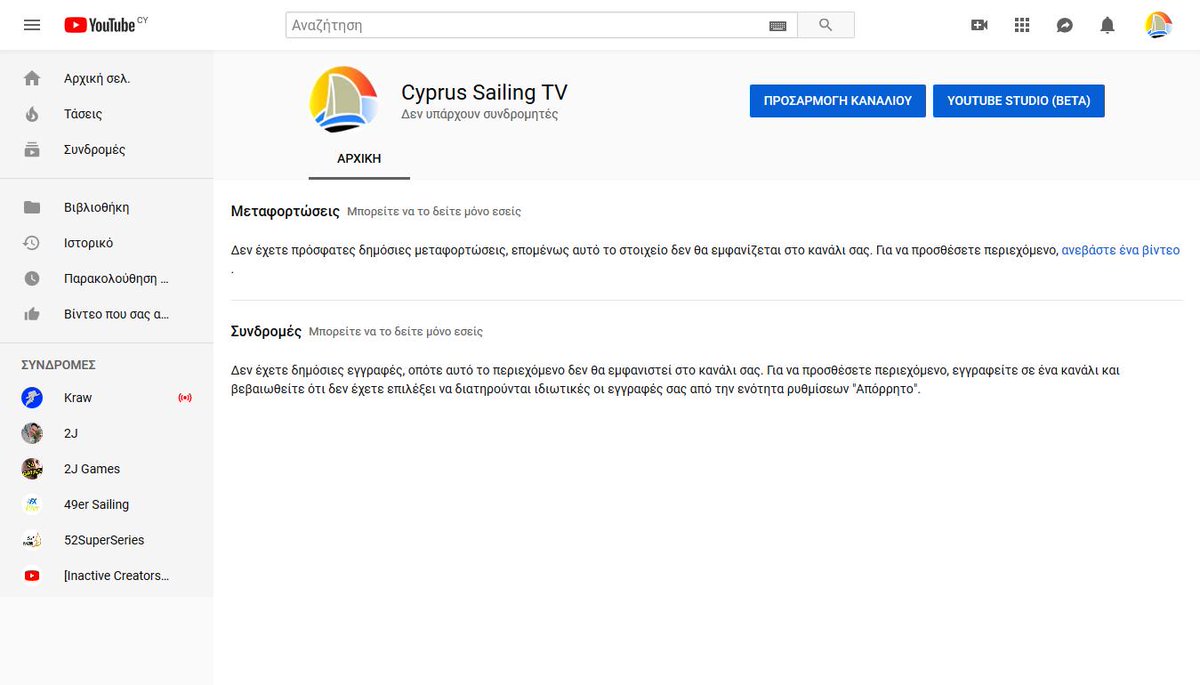Click the Cyprus Sailing TV channel logo
This screenshot has width=1200, height=685.
click(x=343, y=100)
